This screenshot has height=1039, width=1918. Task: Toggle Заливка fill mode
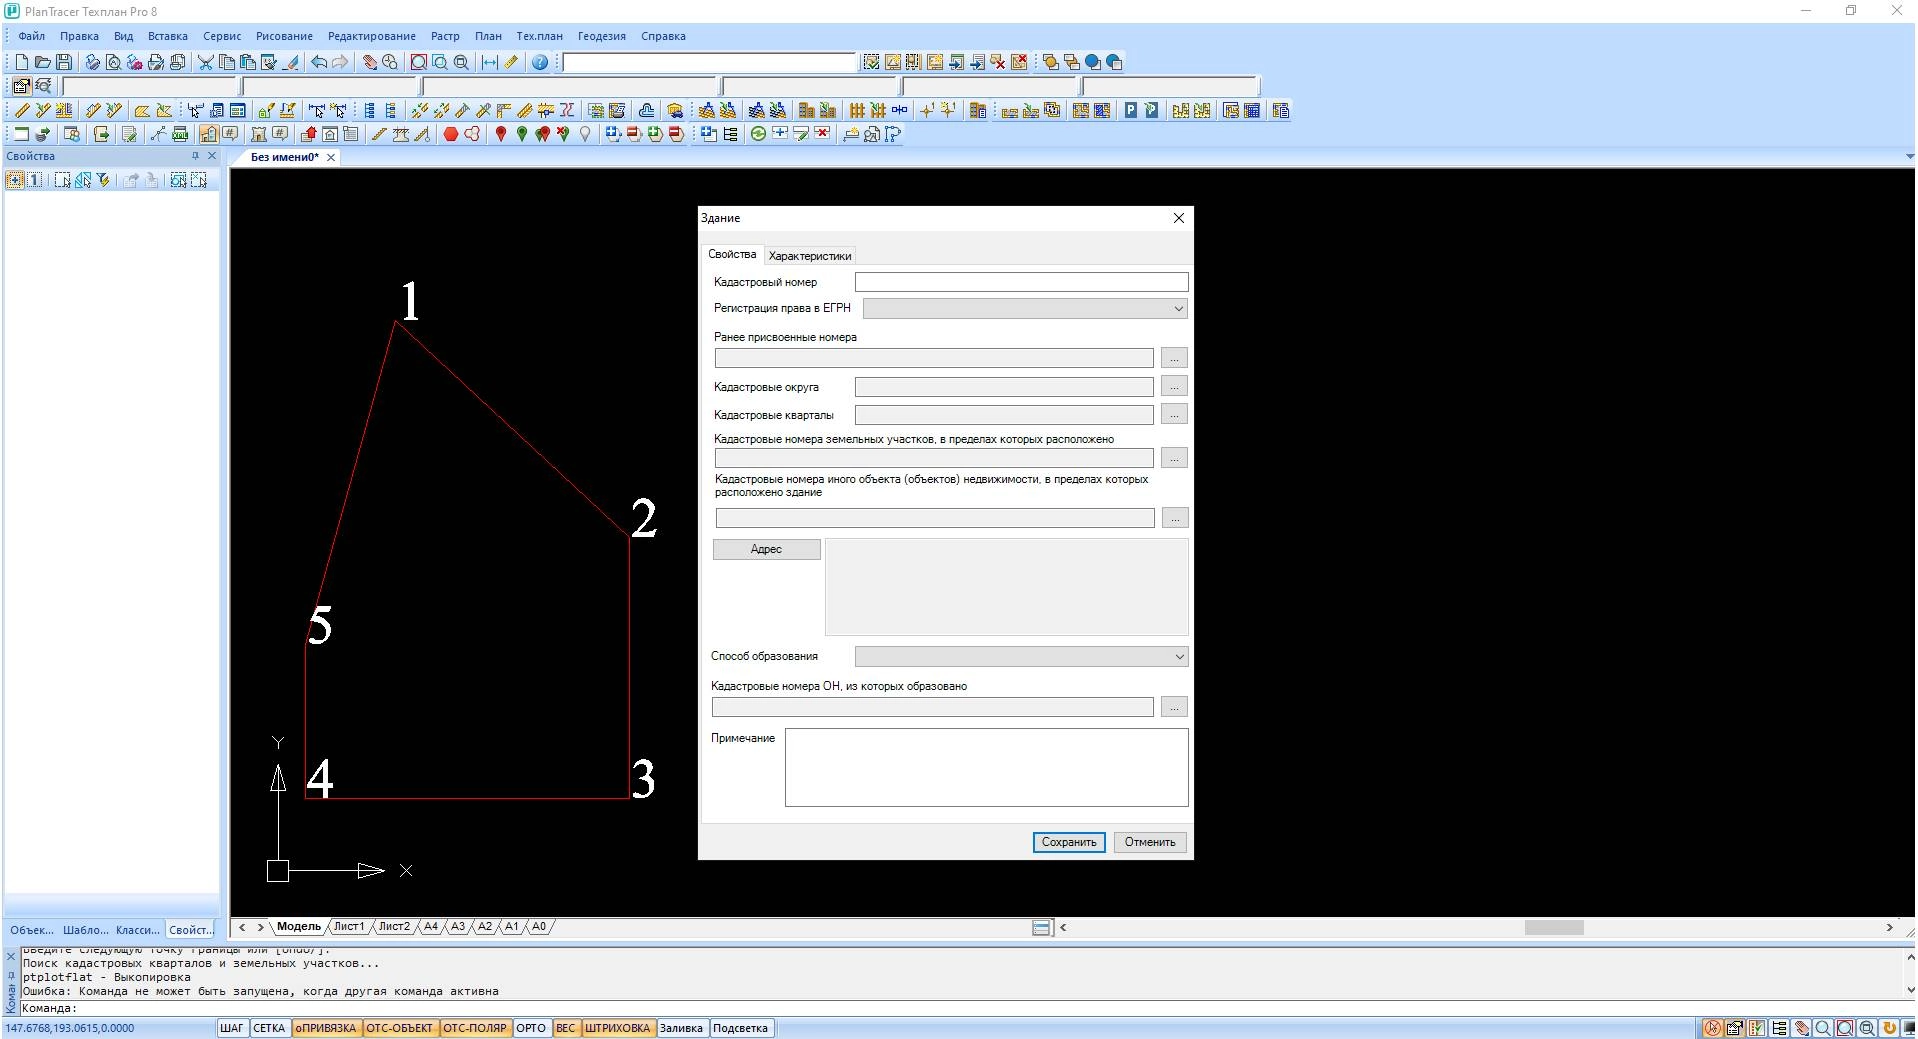(x=682, y=1028)
